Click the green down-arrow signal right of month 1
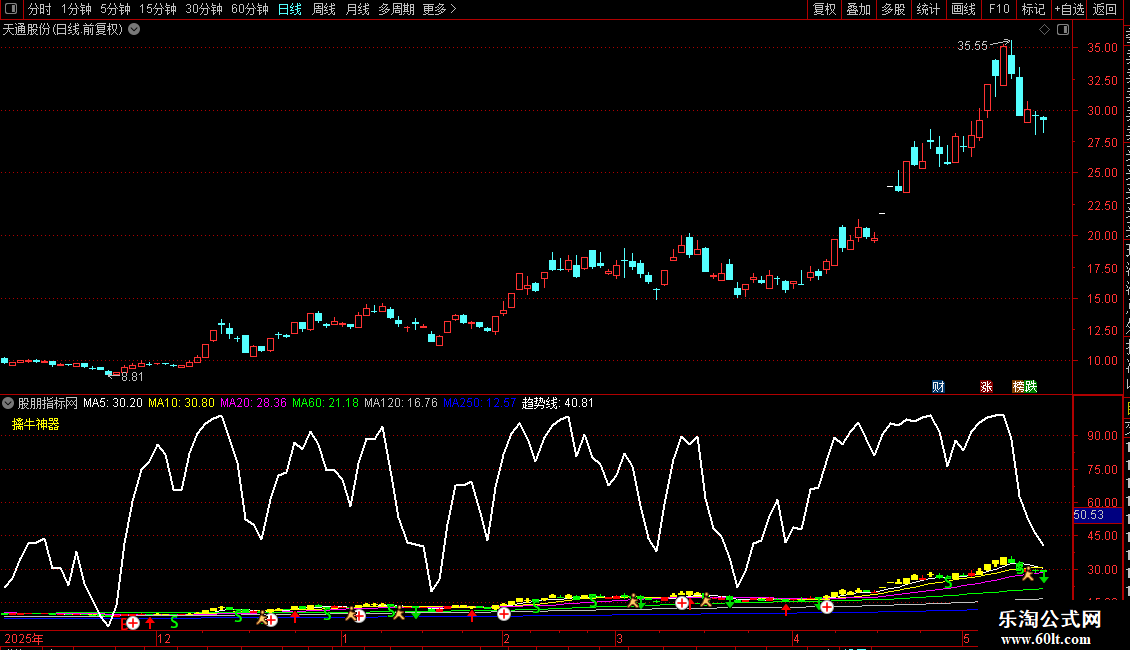The width and height of the screenshot is (1130, 650). click(x=416, y=613)
